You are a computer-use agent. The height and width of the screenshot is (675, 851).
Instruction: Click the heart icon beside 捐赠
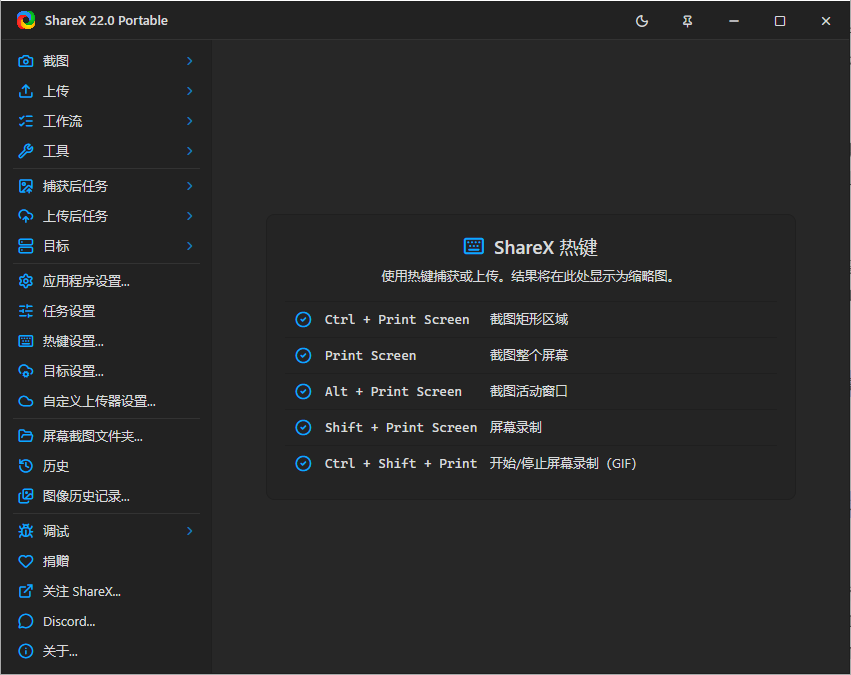pyautogui.click(x=26, y=561)
